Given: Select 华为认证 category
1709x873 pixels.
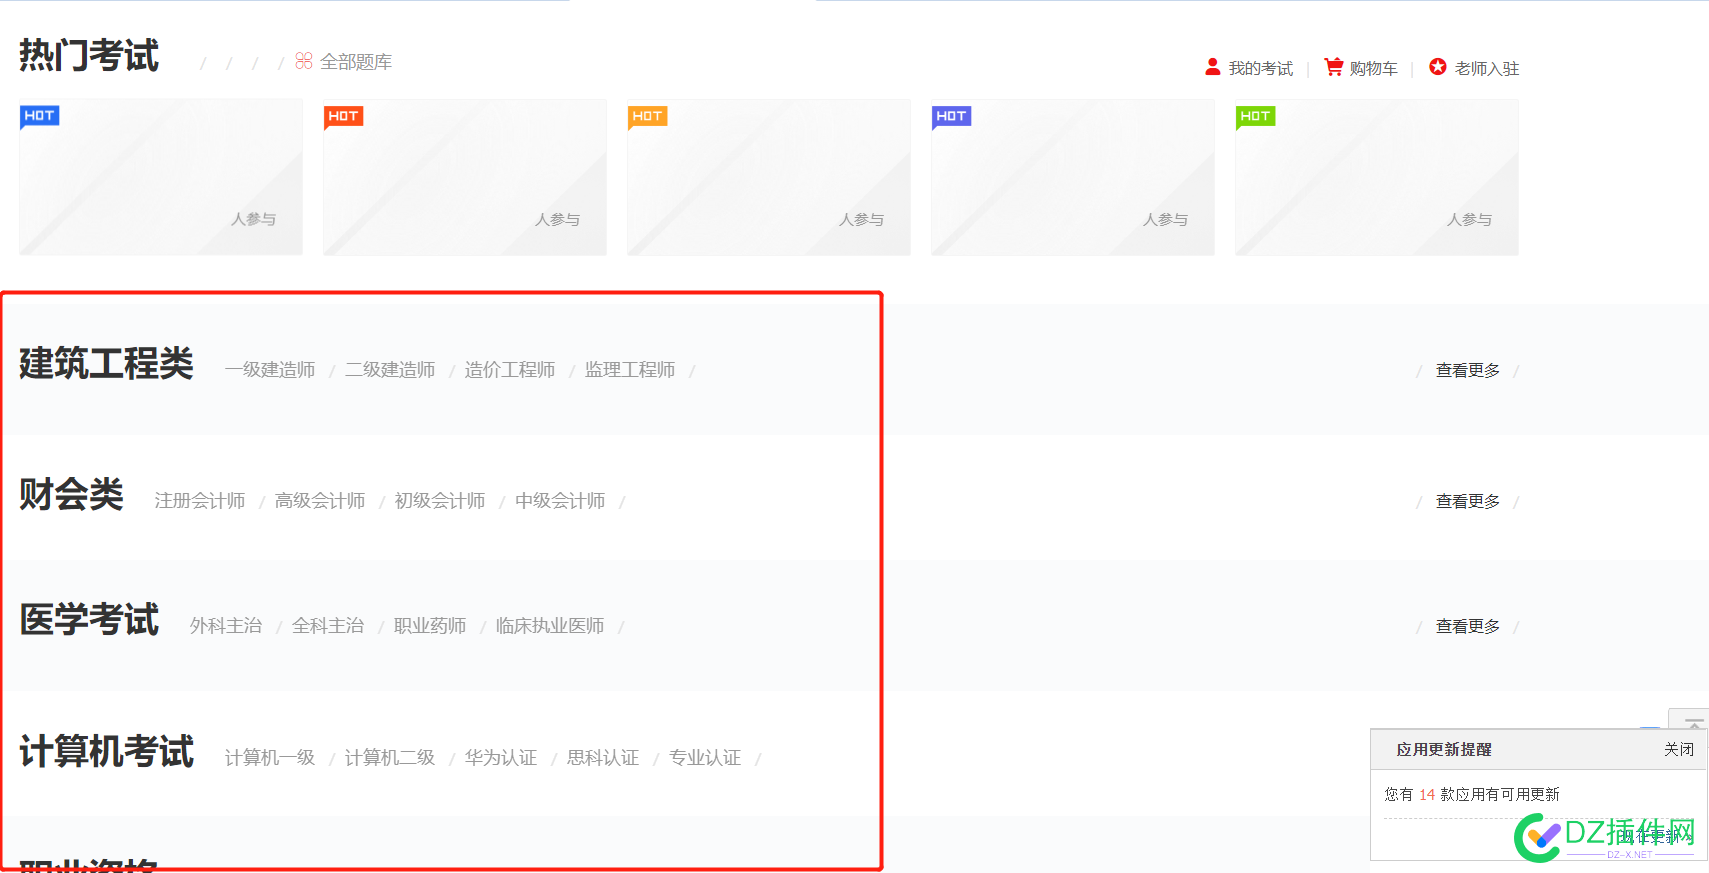Looking at the screenshot, I should [x=501, y=758].
